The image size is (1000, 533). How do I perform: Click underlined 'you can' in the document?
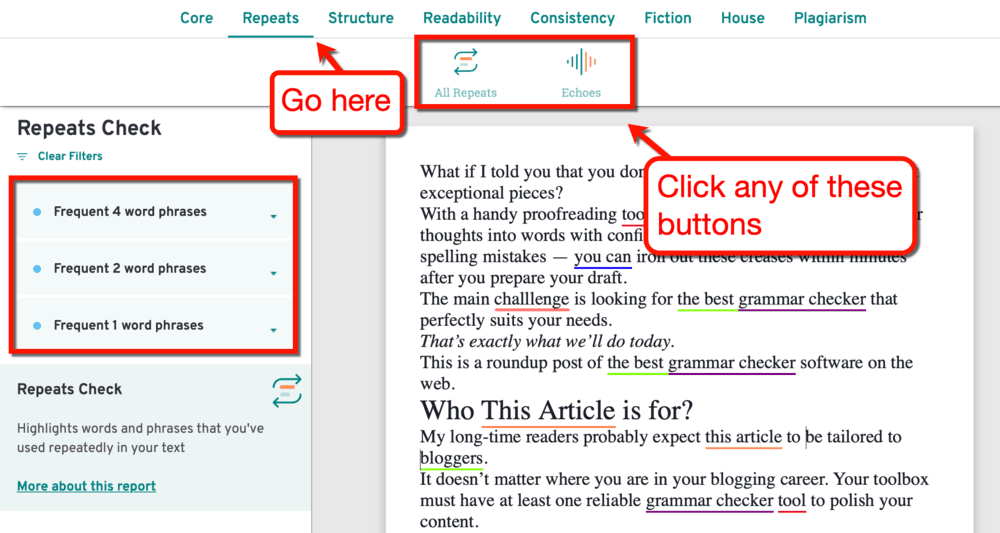(603, 257)
